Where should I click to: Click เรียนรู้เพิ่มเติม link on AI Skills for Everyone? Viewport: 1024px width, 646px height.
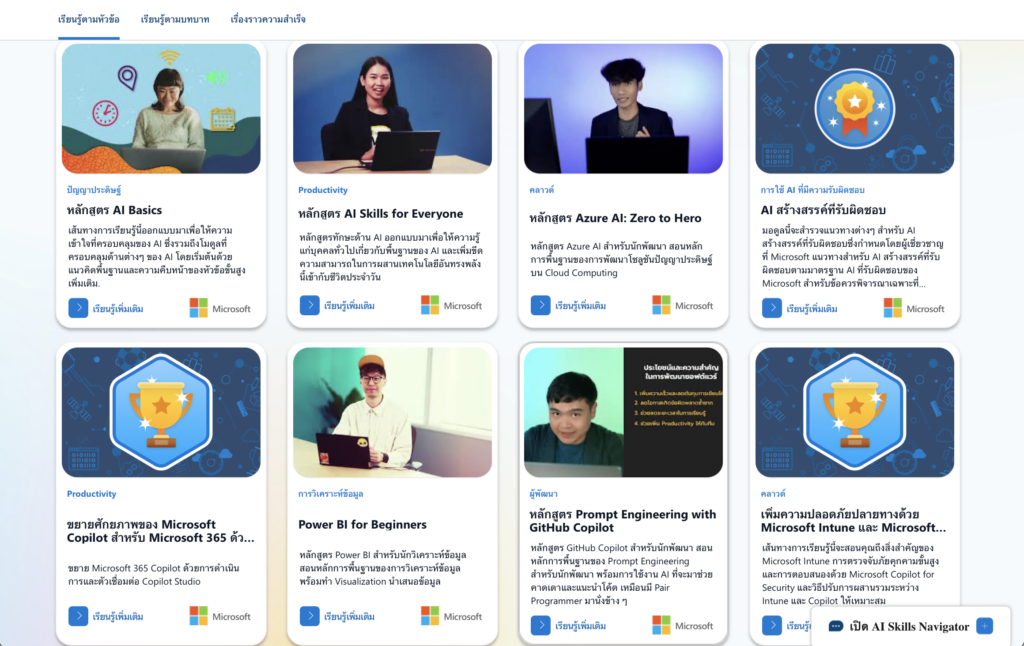click(349, 305)
